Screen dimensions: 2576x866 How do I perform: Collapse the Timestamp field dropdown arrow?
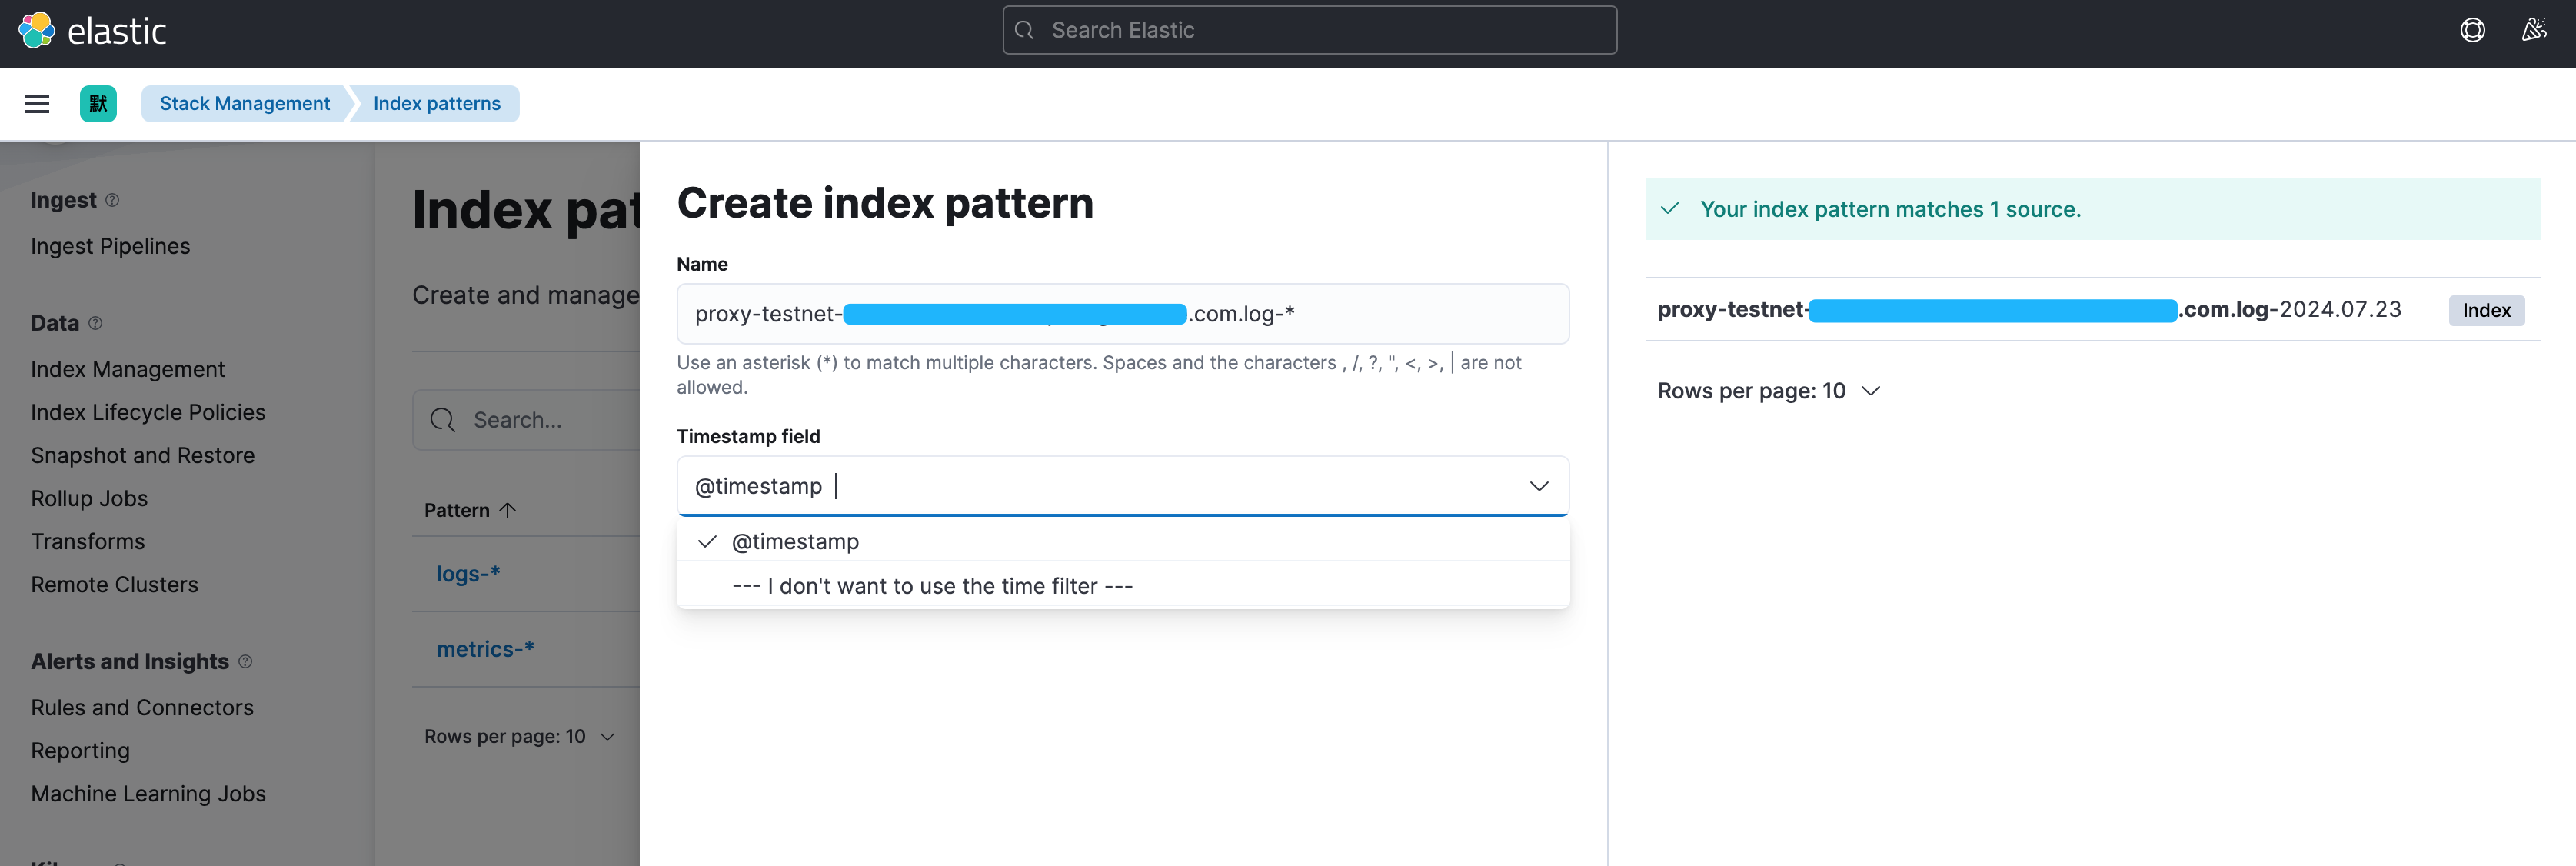click(x=1538, y=486)
